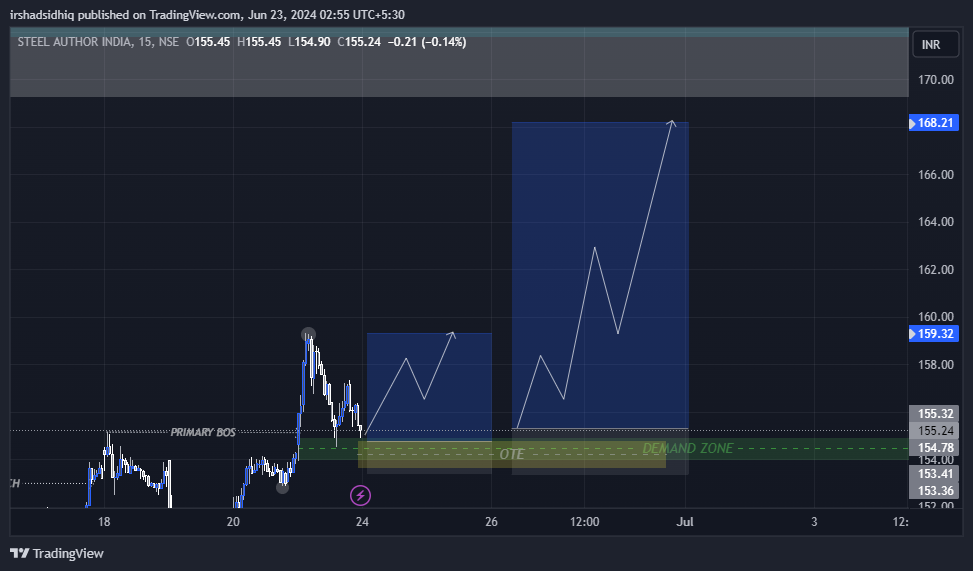Click the 26 date on time axis
Viewport: 973px width, 571px height.
[x=491, y=521]
